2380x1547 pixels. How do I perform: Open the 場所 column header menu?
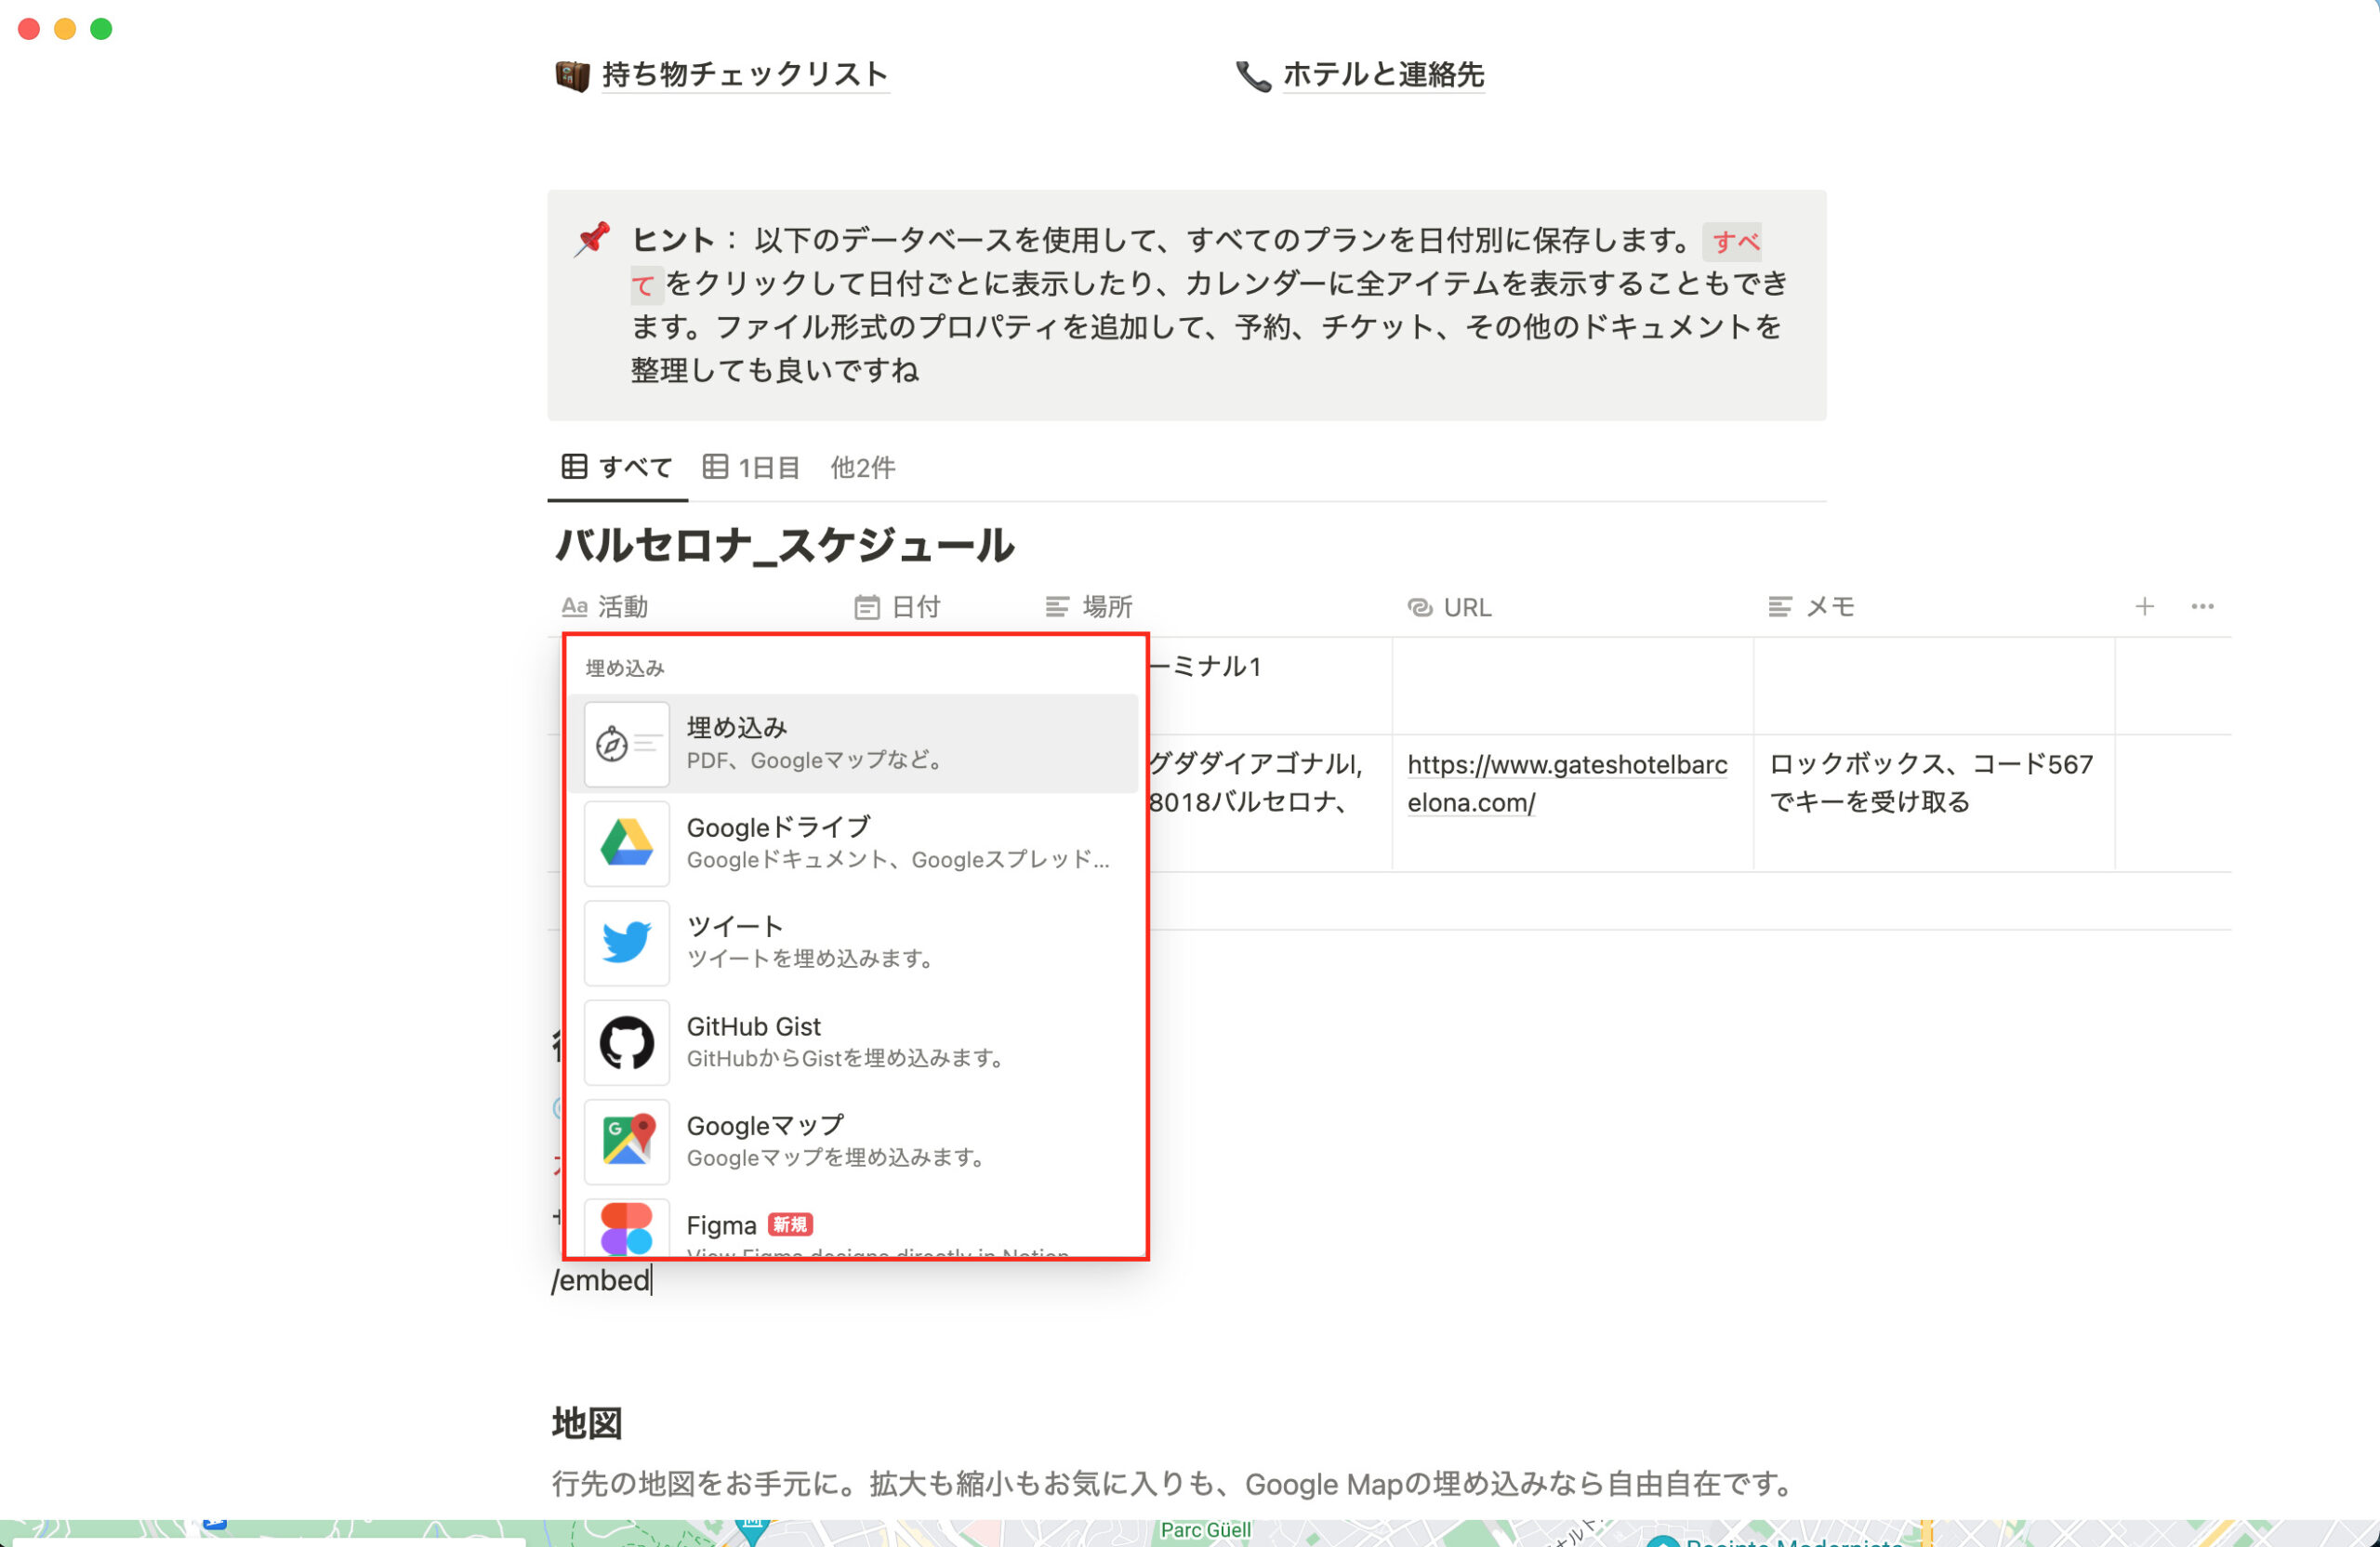(1088, 607)
